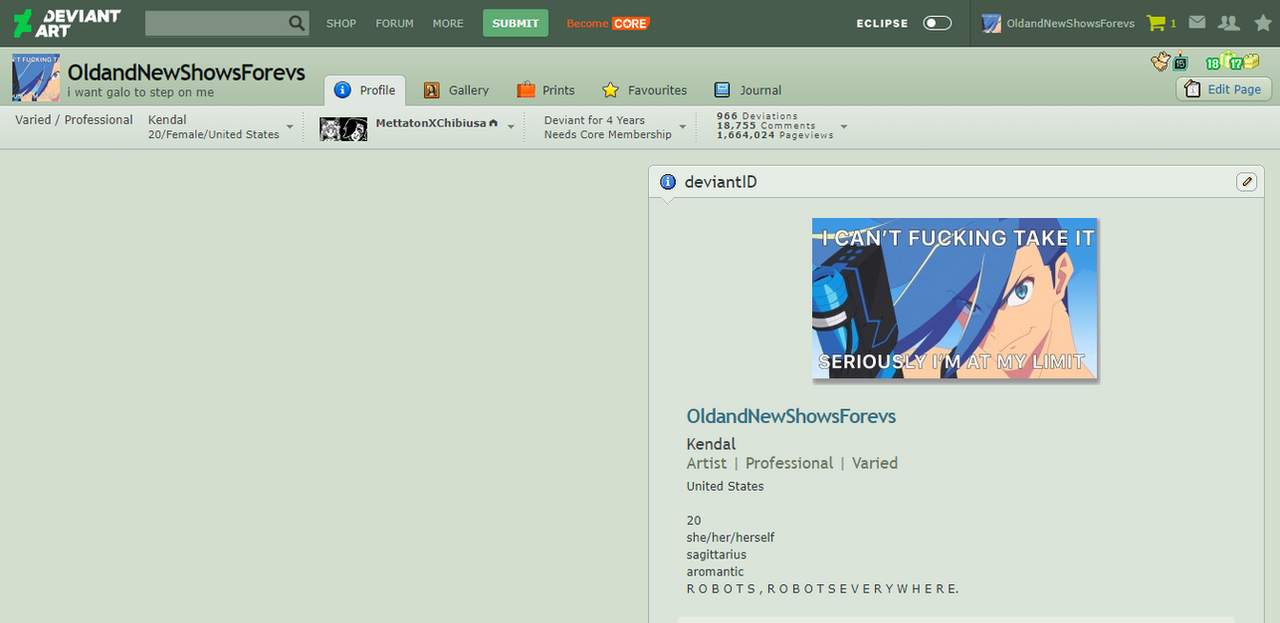
Task: Expand the statistics dropdown arrow
Action: [x=844, y=127]
